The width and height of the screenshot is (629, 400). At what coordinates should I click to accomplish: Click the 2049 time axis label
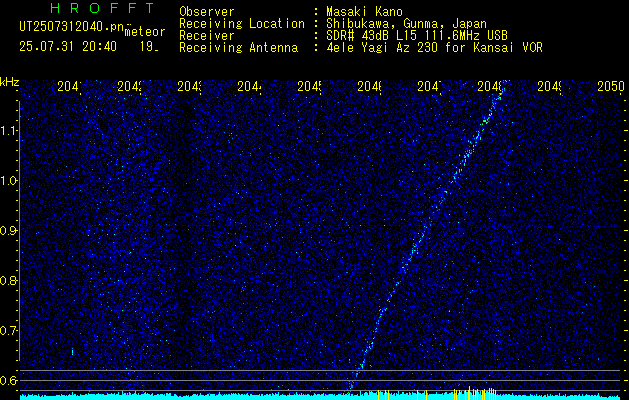point(550,86)
